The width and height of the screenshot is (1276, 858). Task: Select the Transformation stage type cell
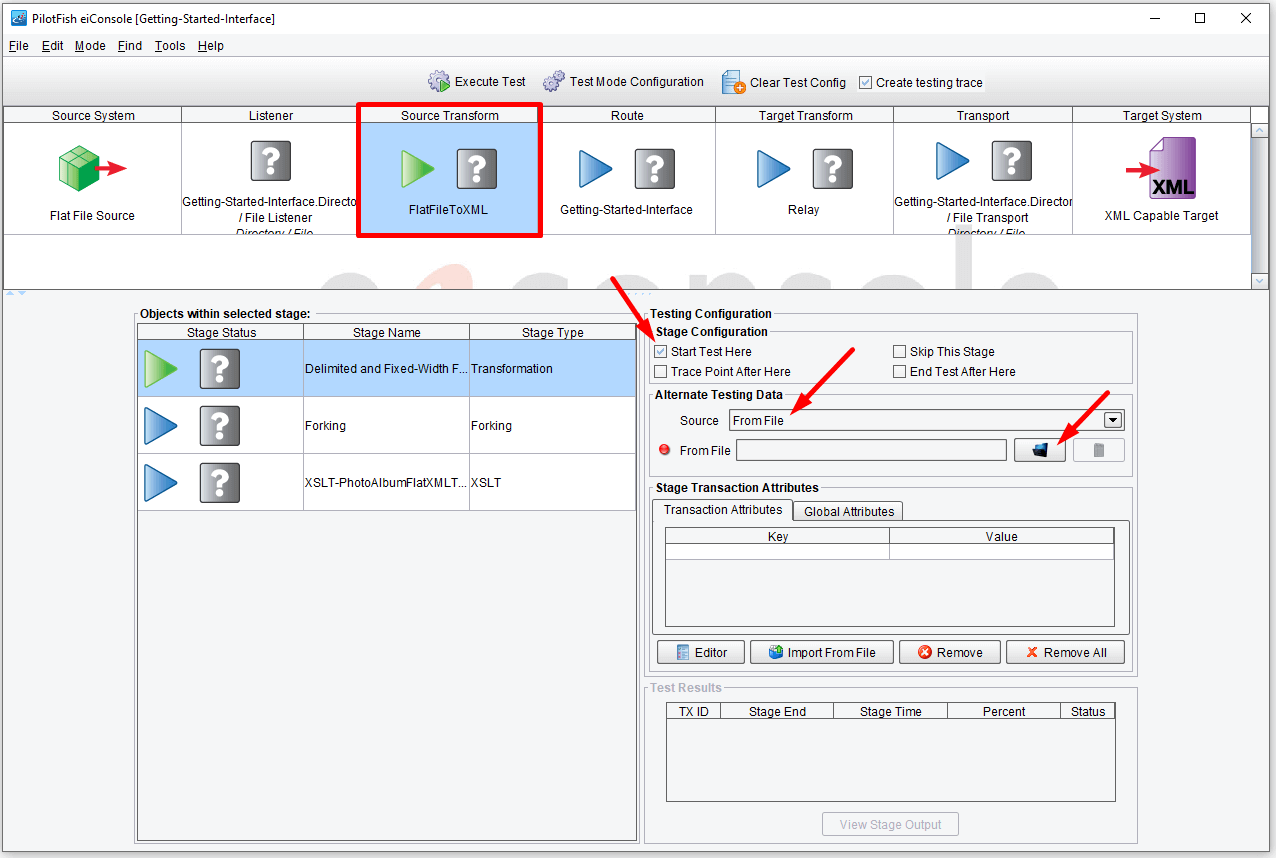[x=553, y=369]
